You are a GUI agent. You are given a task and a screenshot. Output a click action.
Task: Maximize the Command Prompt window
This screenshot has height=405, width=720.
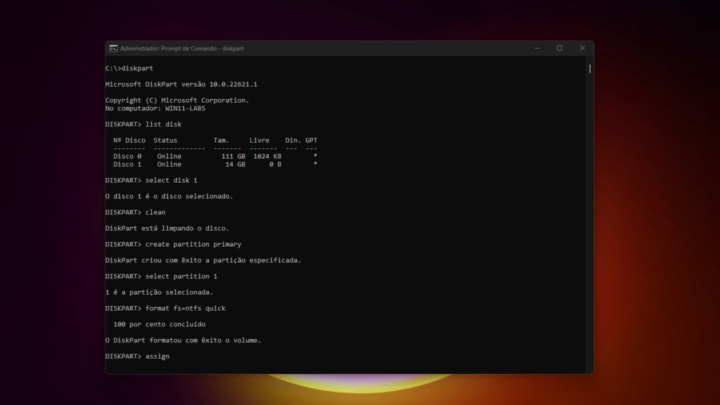(559, 48)
